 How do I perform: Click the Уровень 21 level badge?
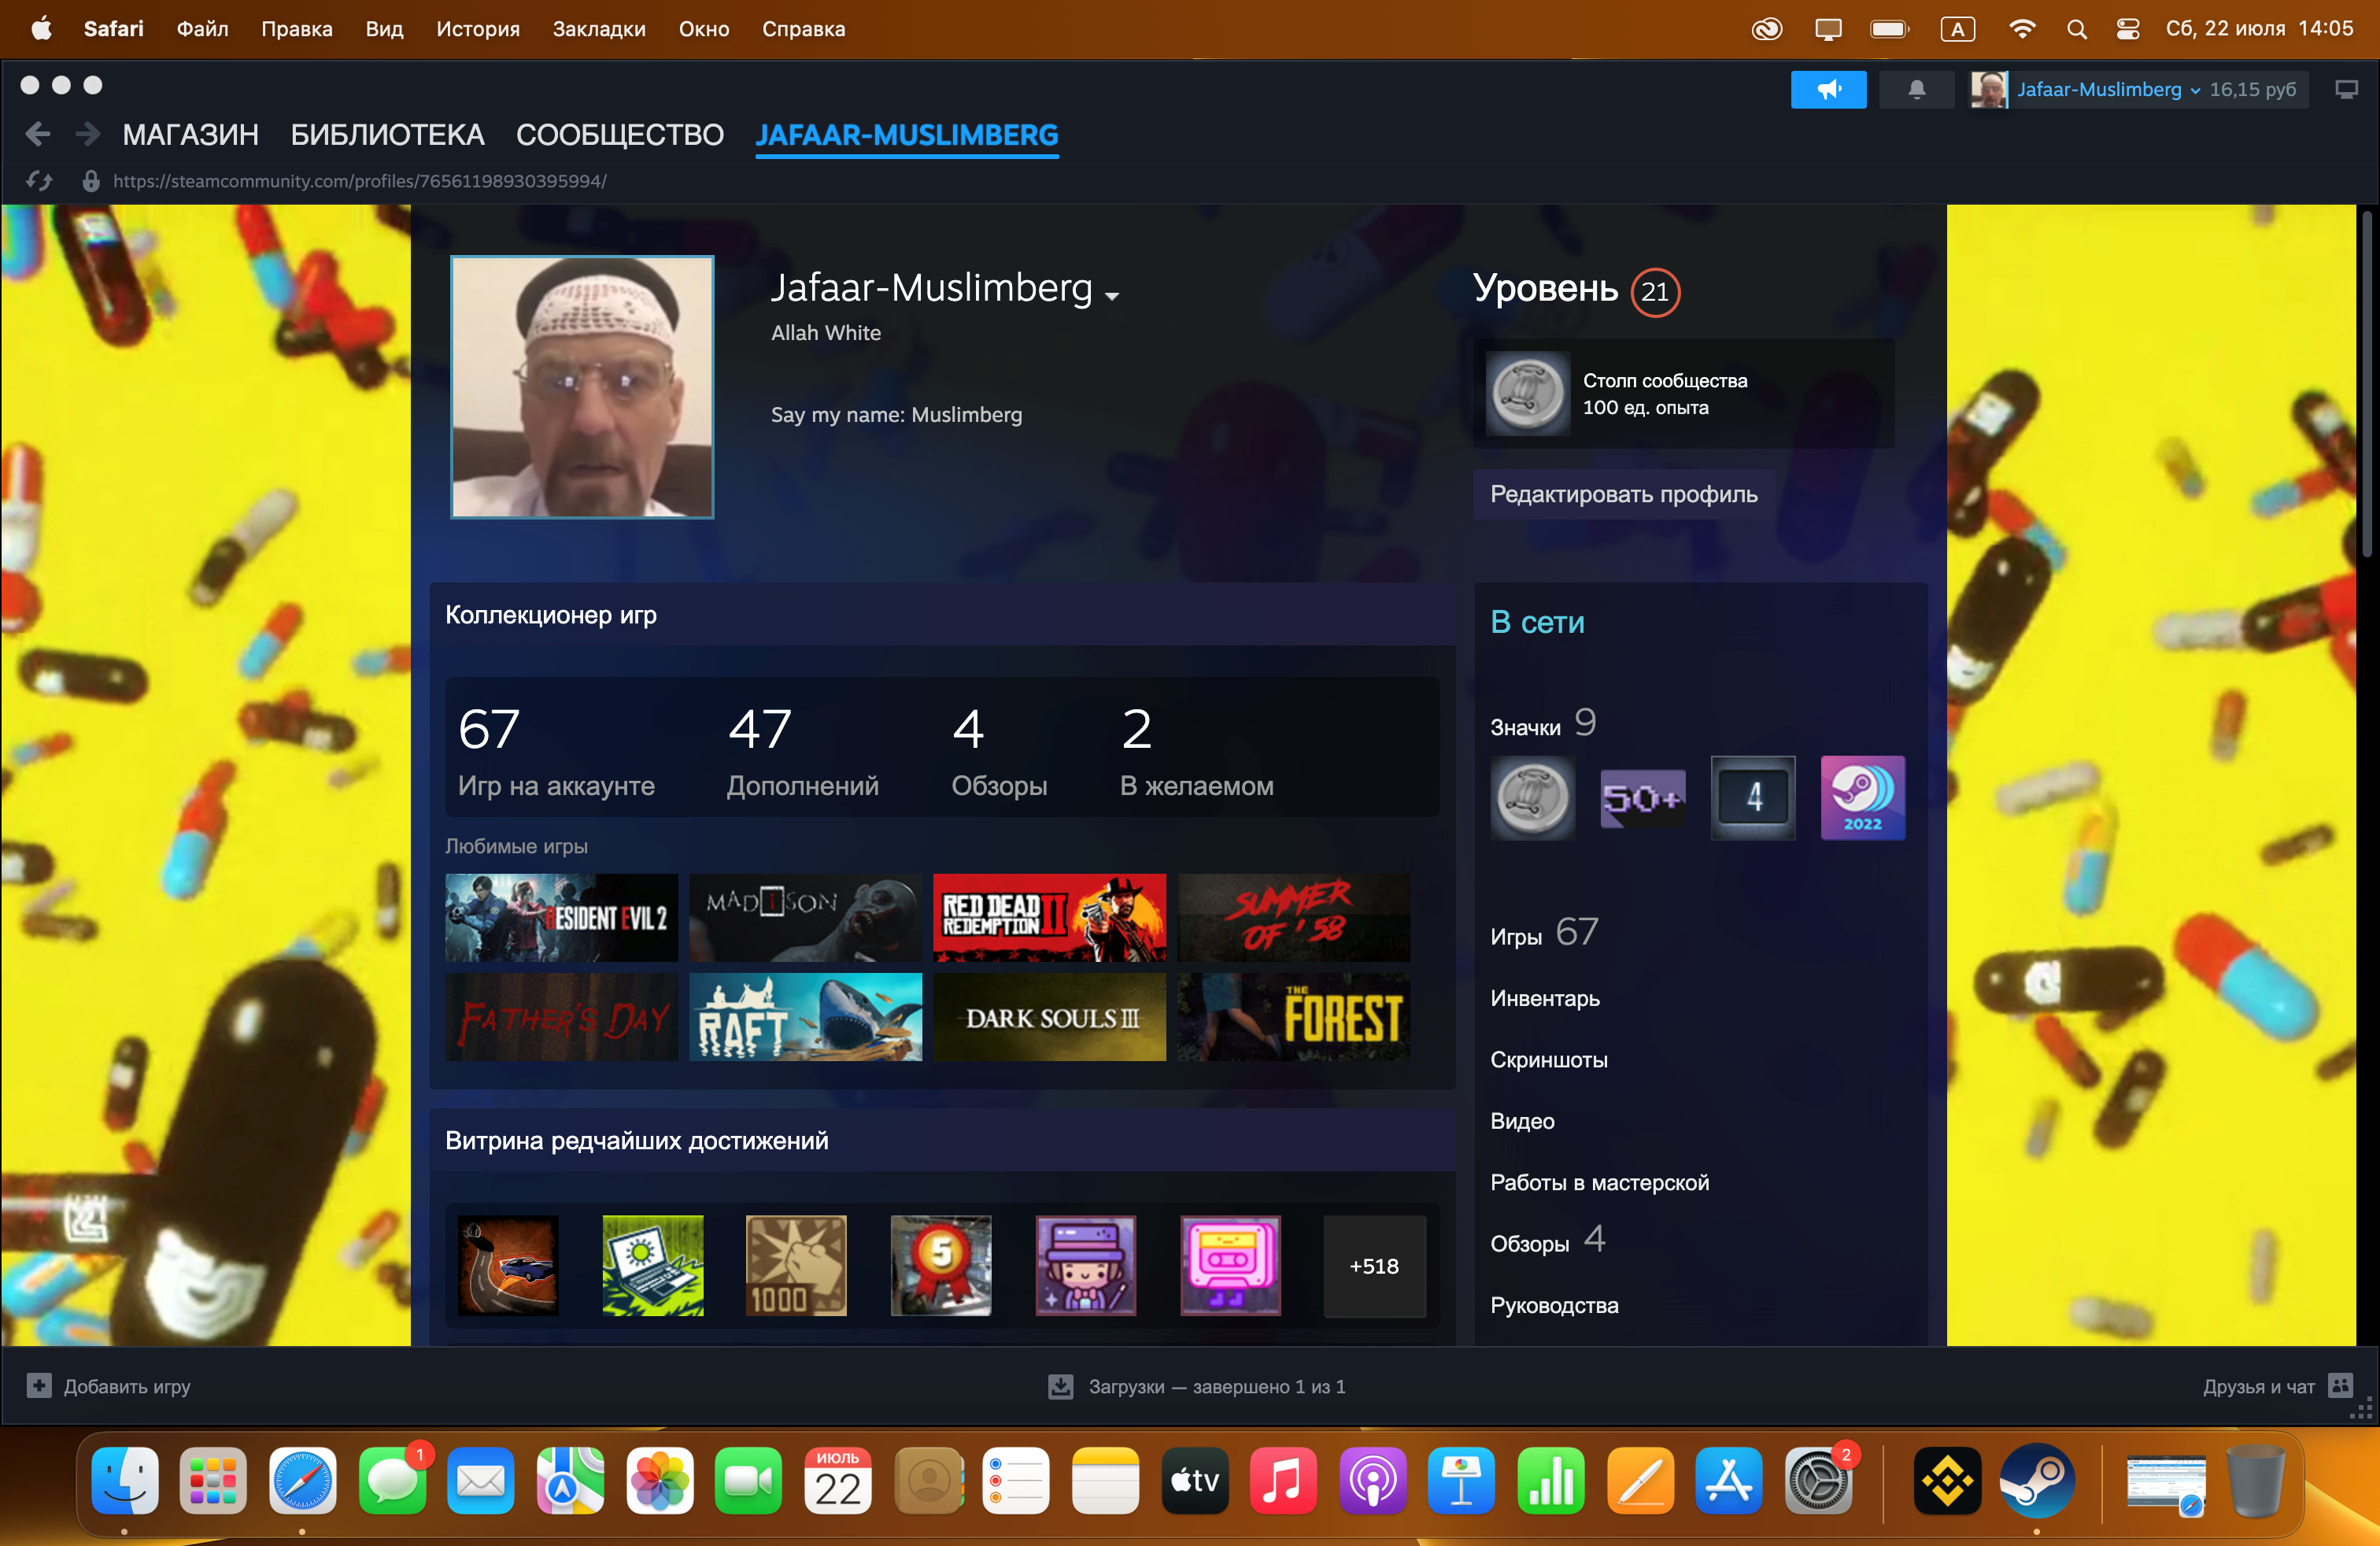[x=1655, y=292]
